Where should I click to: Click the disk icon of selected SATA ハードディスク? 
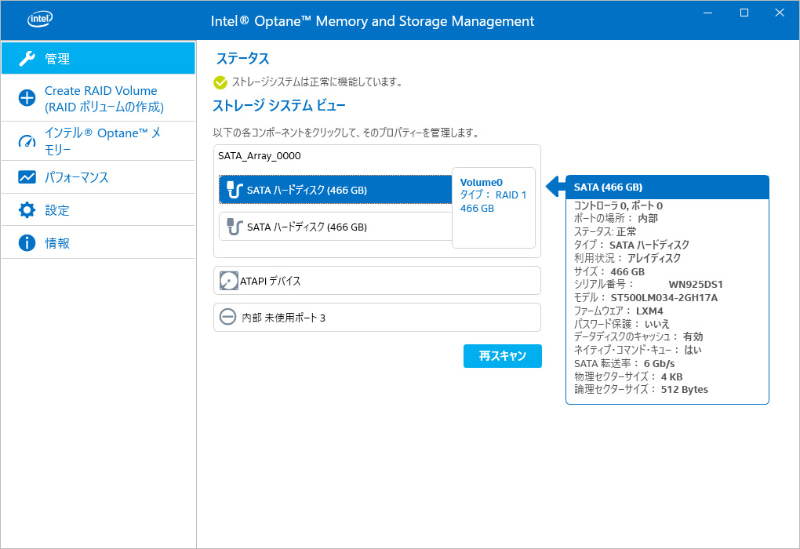click(x=234, y=190)
